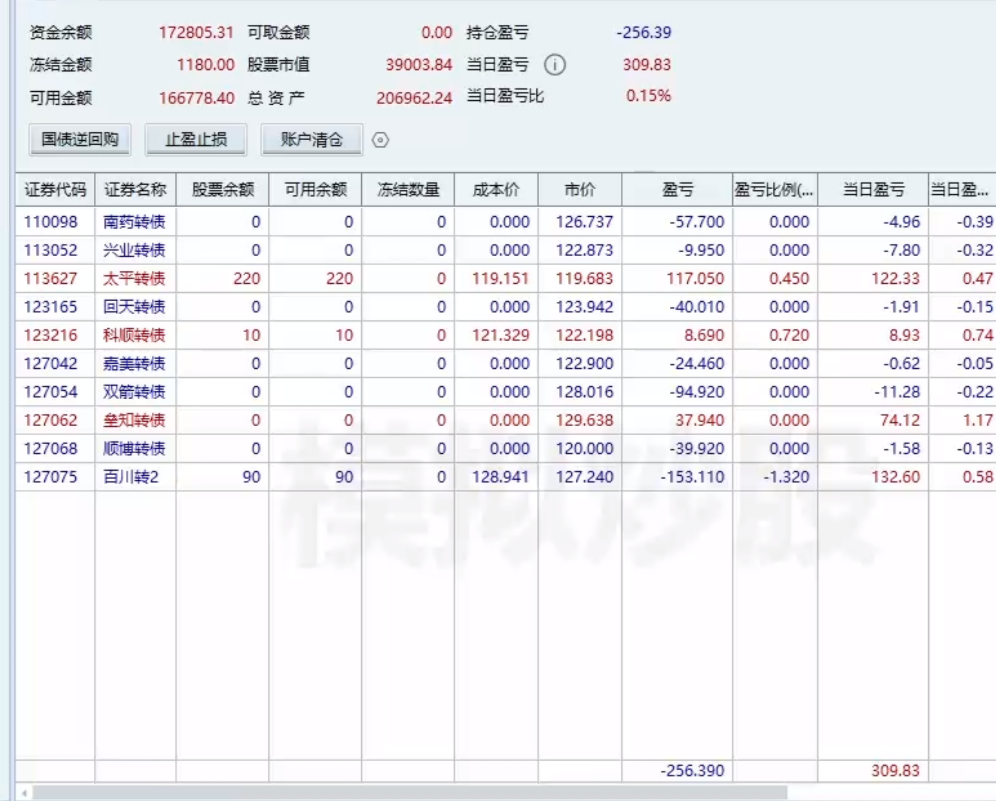Screen dimensions: 996x801
Task: Sort by the 证券名称 column header
Action: (x=135, y=189)
